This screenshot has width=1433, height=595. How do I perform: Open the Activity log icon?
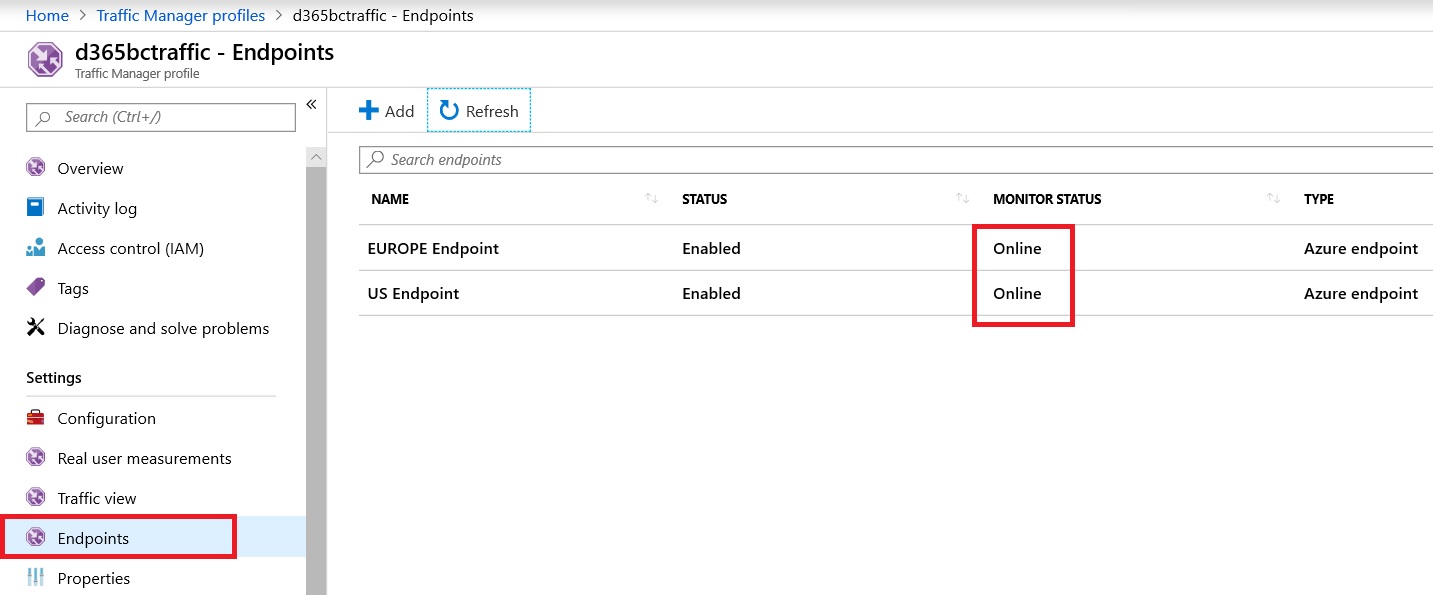point(36,208)
